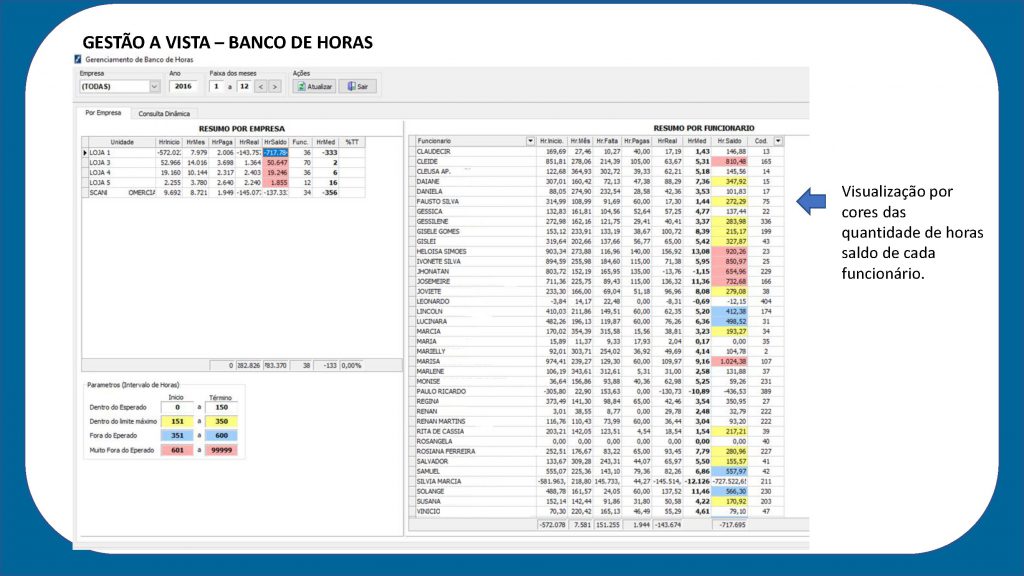Click the next month range arrow

point(275,86)
